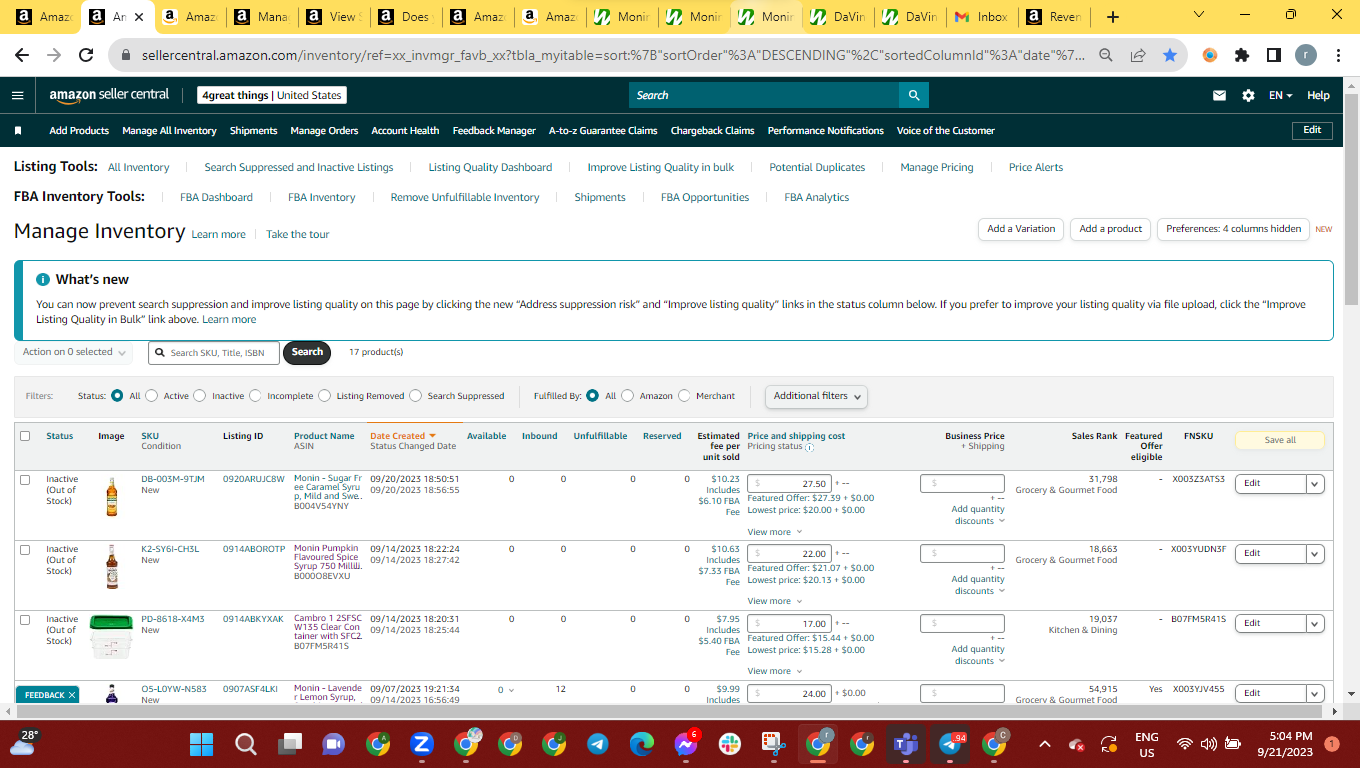Open the Account Health menu
The height and width of the screenshot is (768, 1360).
(405, 130)
